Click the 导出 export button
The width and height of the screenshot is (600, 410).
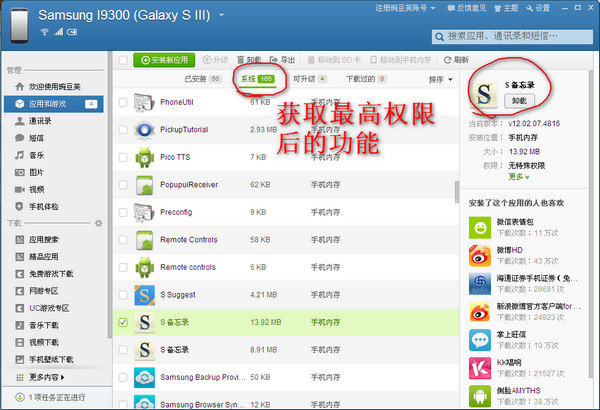282,60
